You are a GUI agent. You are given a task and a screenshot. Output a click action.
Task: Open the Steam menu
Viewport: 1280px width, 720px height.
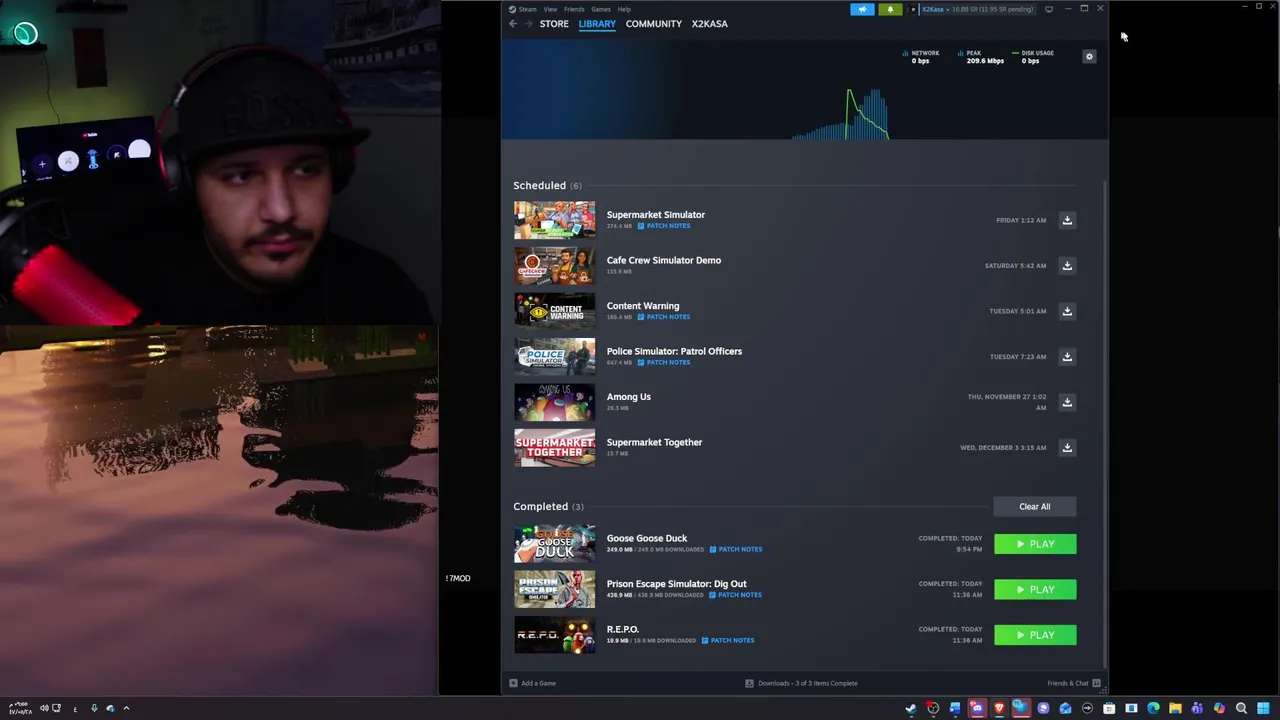pyautogui.click(x=528, y=9)
